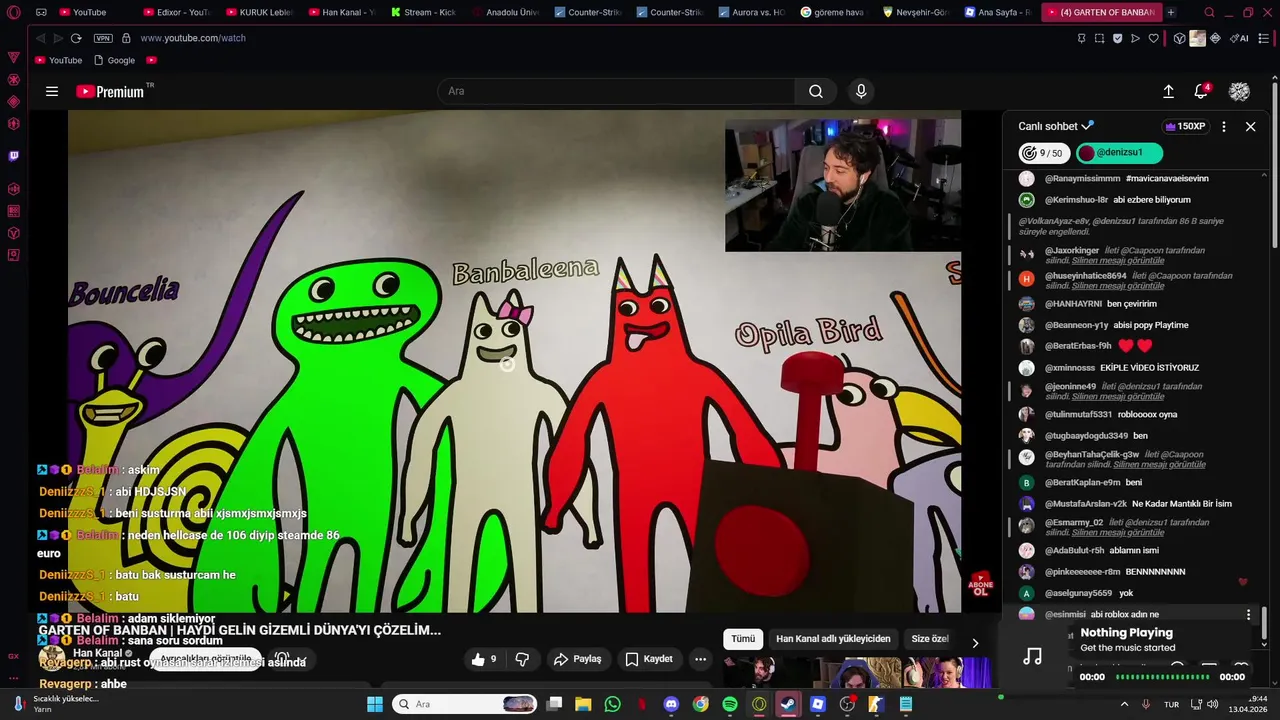
Task: Add a new browser tab
Action: [1171, 13]
